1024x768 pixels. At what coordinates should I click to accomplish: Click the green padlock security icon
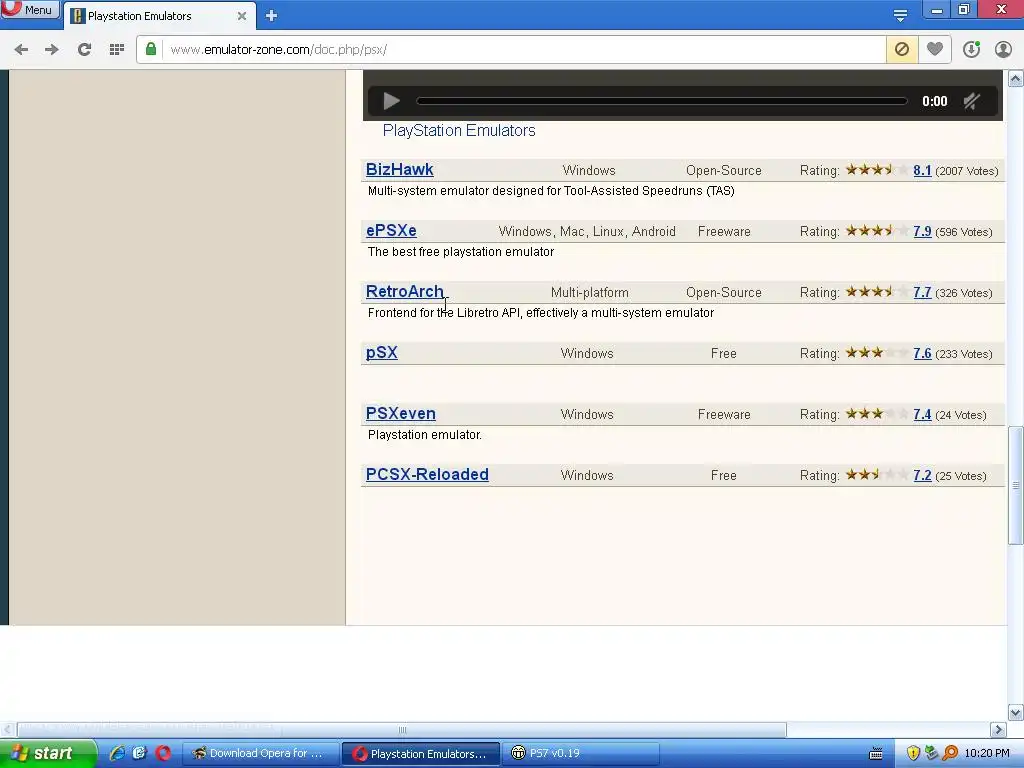point(151,50)
